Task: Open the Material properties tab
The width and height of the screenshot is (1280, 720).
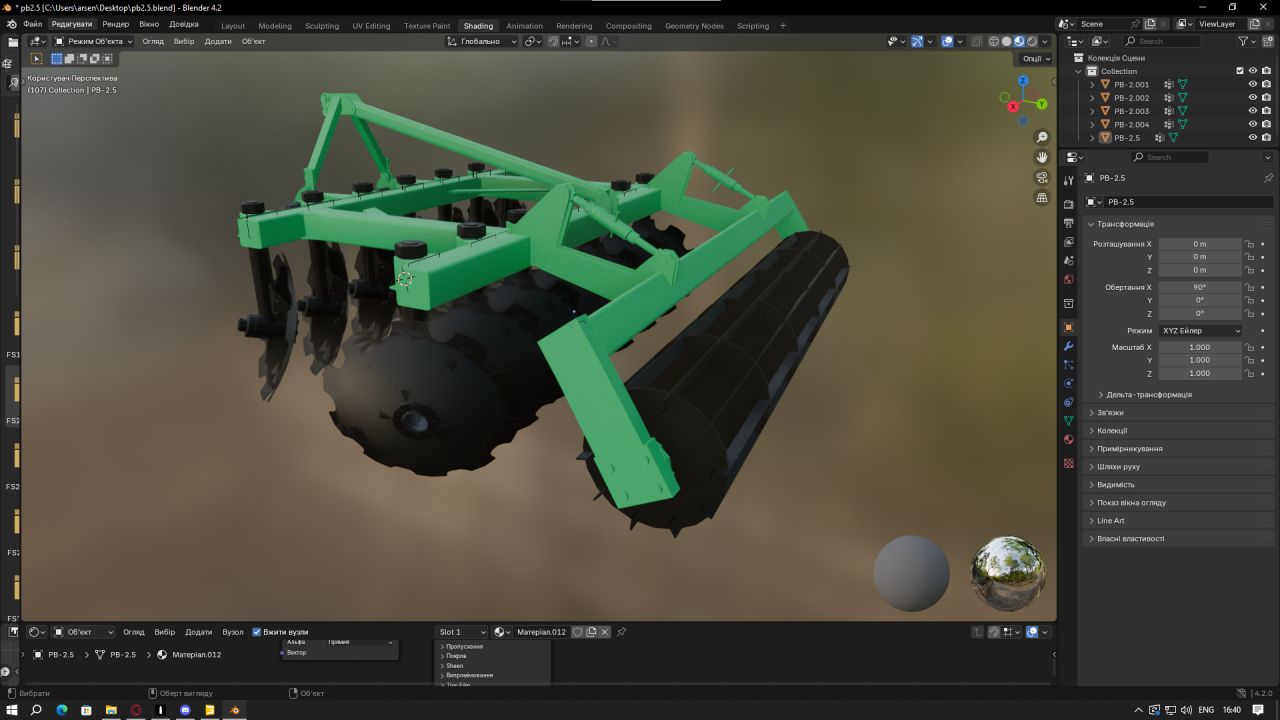Action: (x=1068, y=440)
